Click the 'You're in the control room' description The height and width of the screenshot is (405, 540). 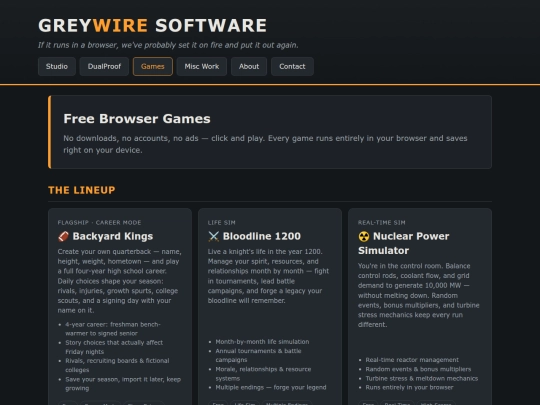click(x=418, y=295)
